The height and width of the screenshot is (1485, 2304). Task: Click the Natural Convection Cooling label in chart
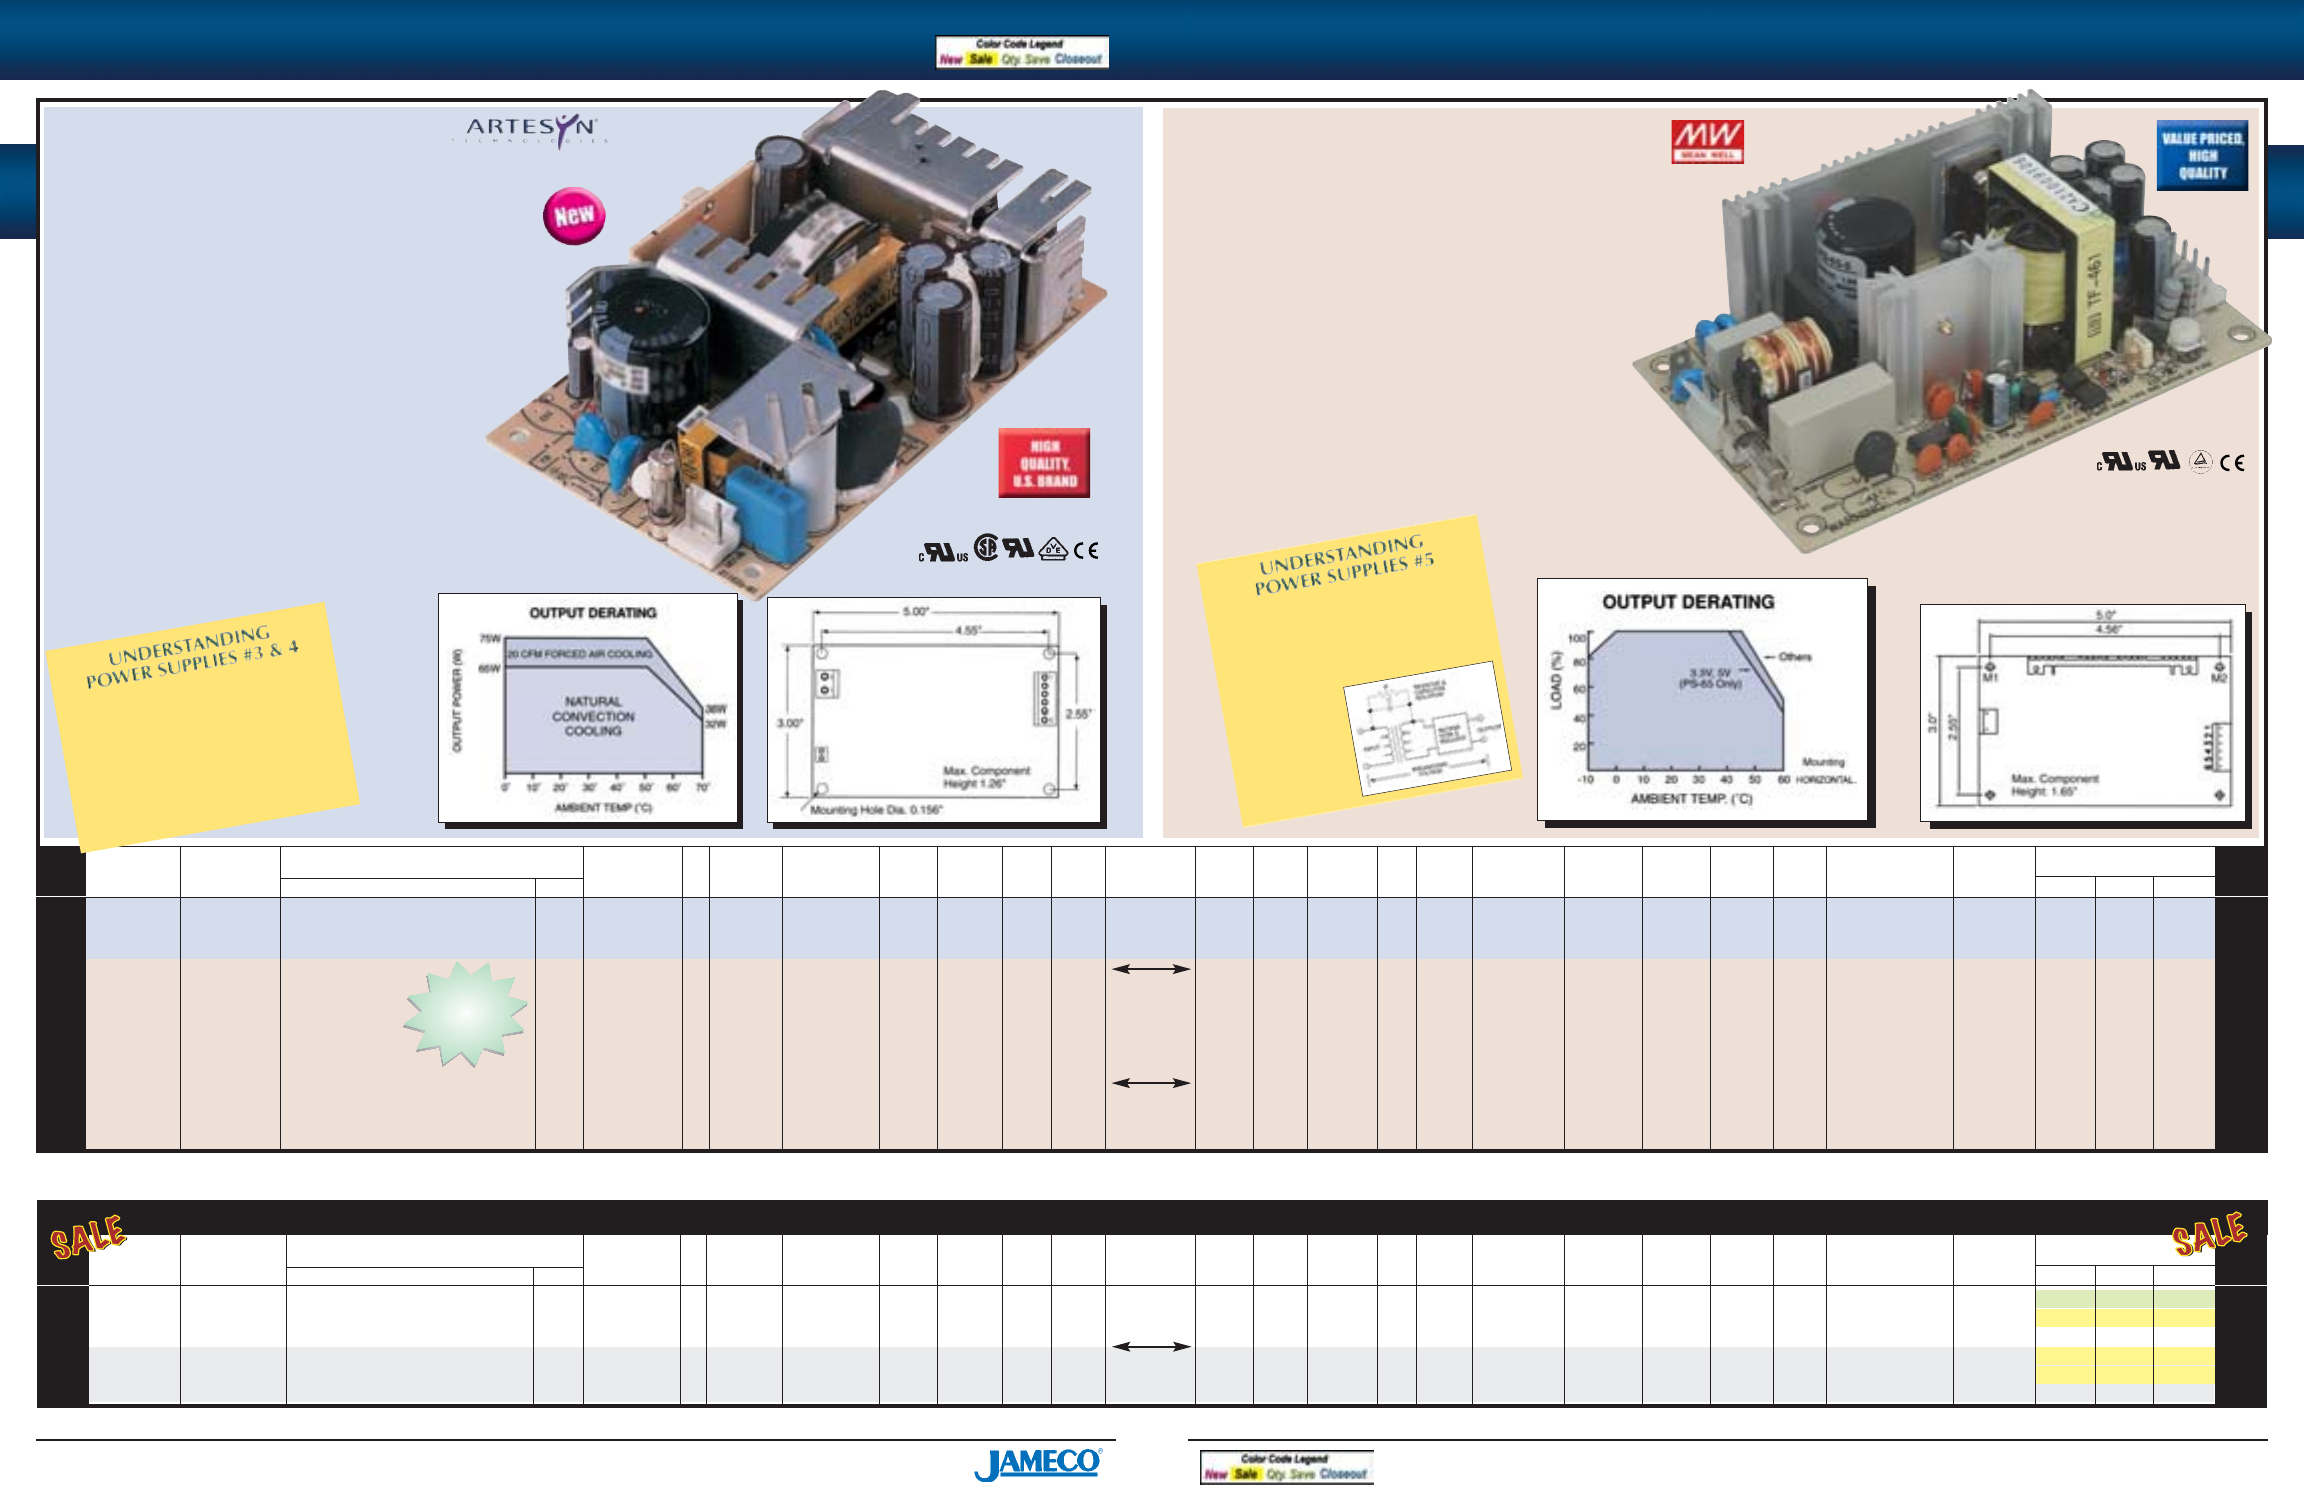593,716
